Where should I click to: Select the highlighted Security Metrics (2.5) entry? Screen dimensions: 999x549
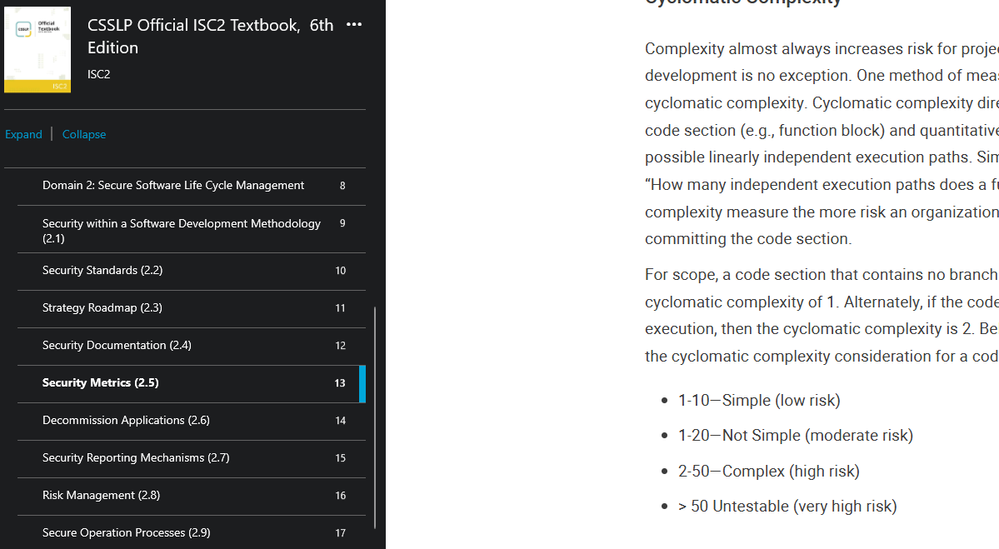100,383
